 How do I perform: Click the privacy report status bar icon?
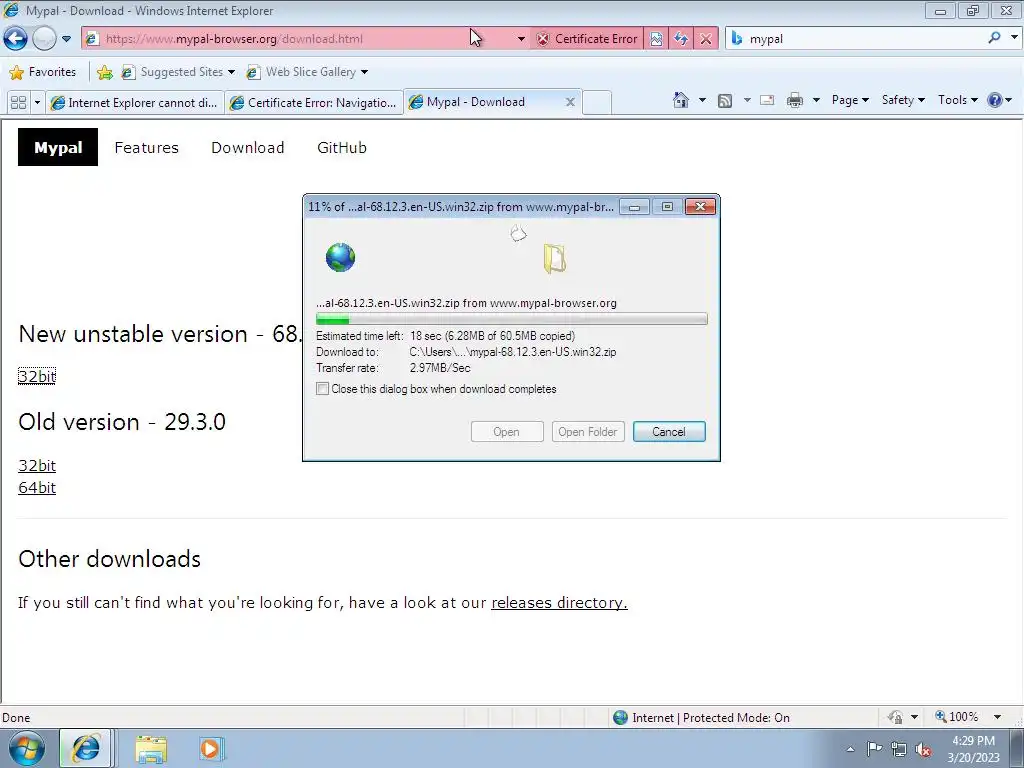coord(895,717)
